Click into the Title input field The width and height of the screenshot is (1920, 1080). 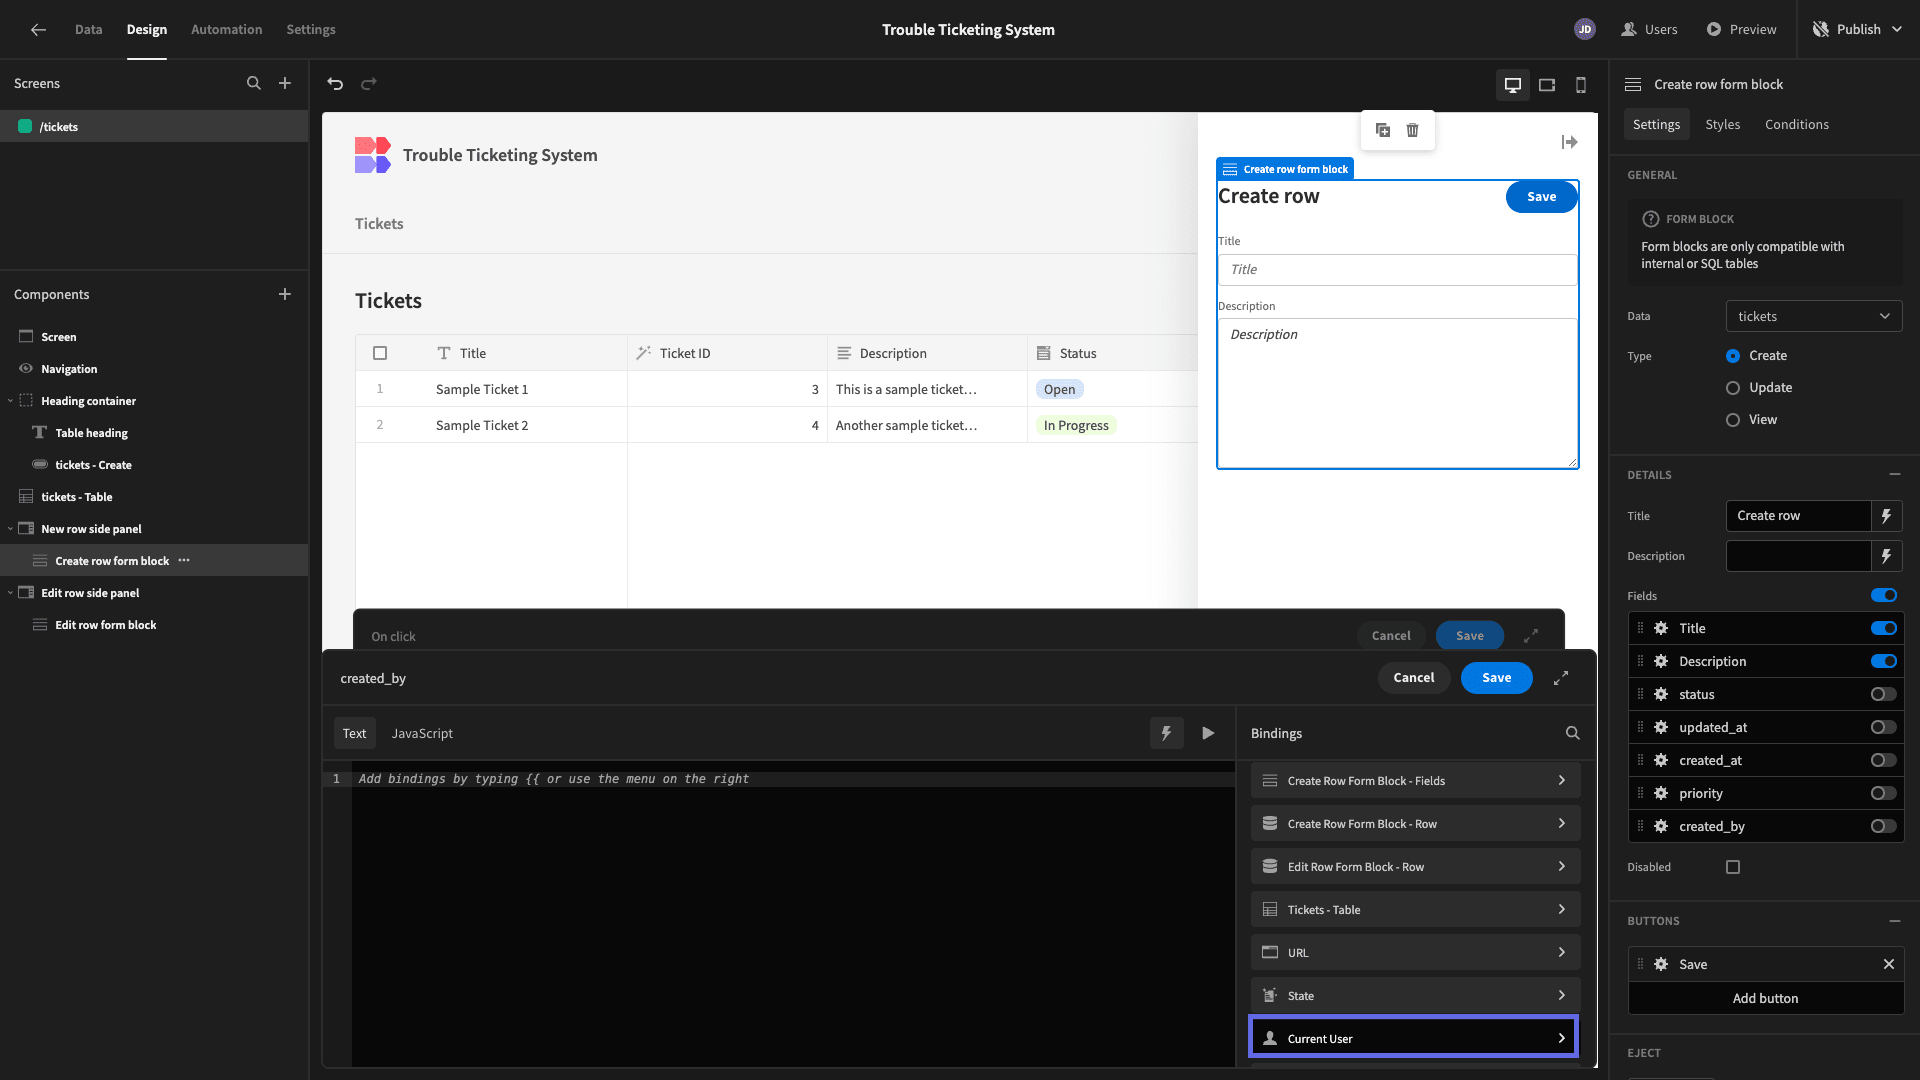click(x=1397, y=270)
